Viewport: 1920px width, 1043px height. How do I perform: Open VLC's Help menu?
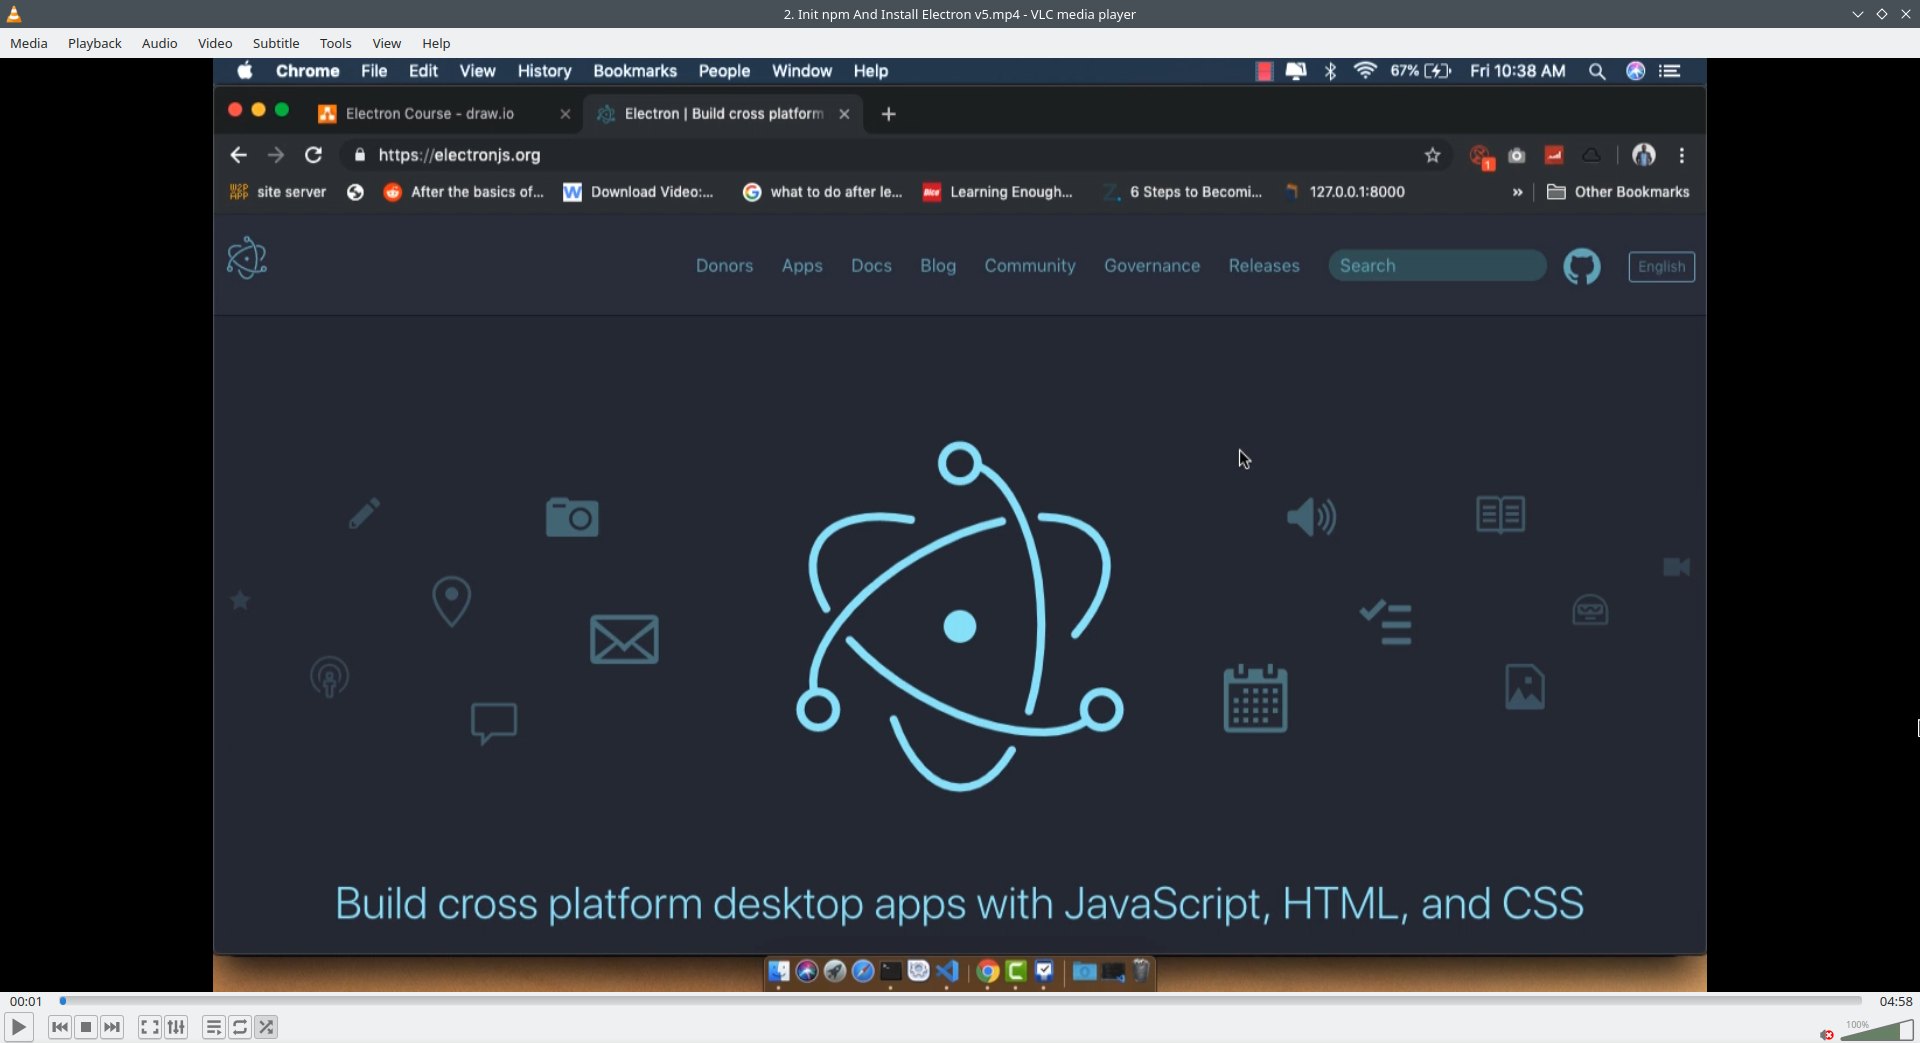point(436,43)
